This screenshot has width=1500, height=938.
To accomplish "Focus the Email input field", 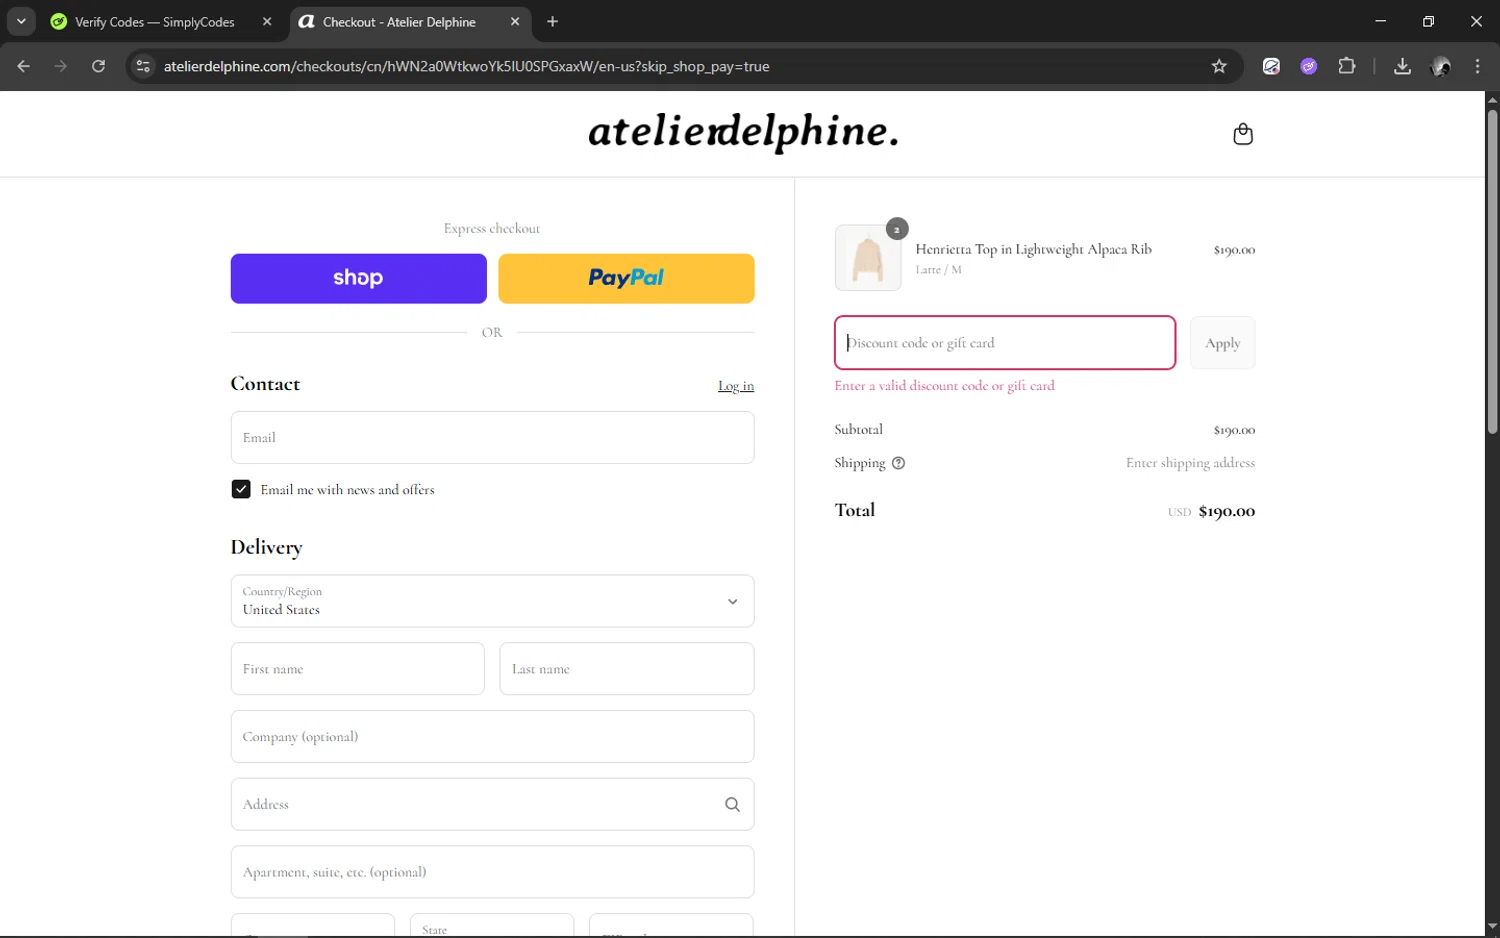I will [492, 437].
